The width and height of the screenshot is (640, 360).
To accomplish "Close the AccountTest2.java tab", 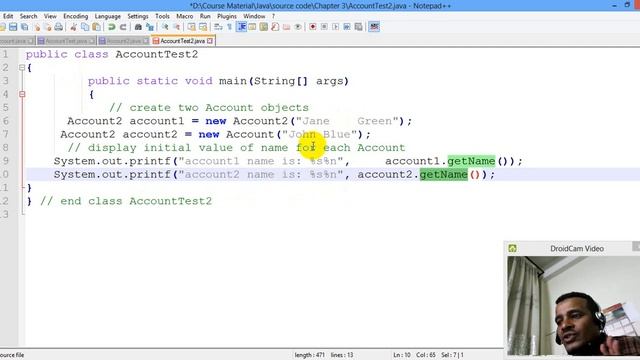I will 210,41.
